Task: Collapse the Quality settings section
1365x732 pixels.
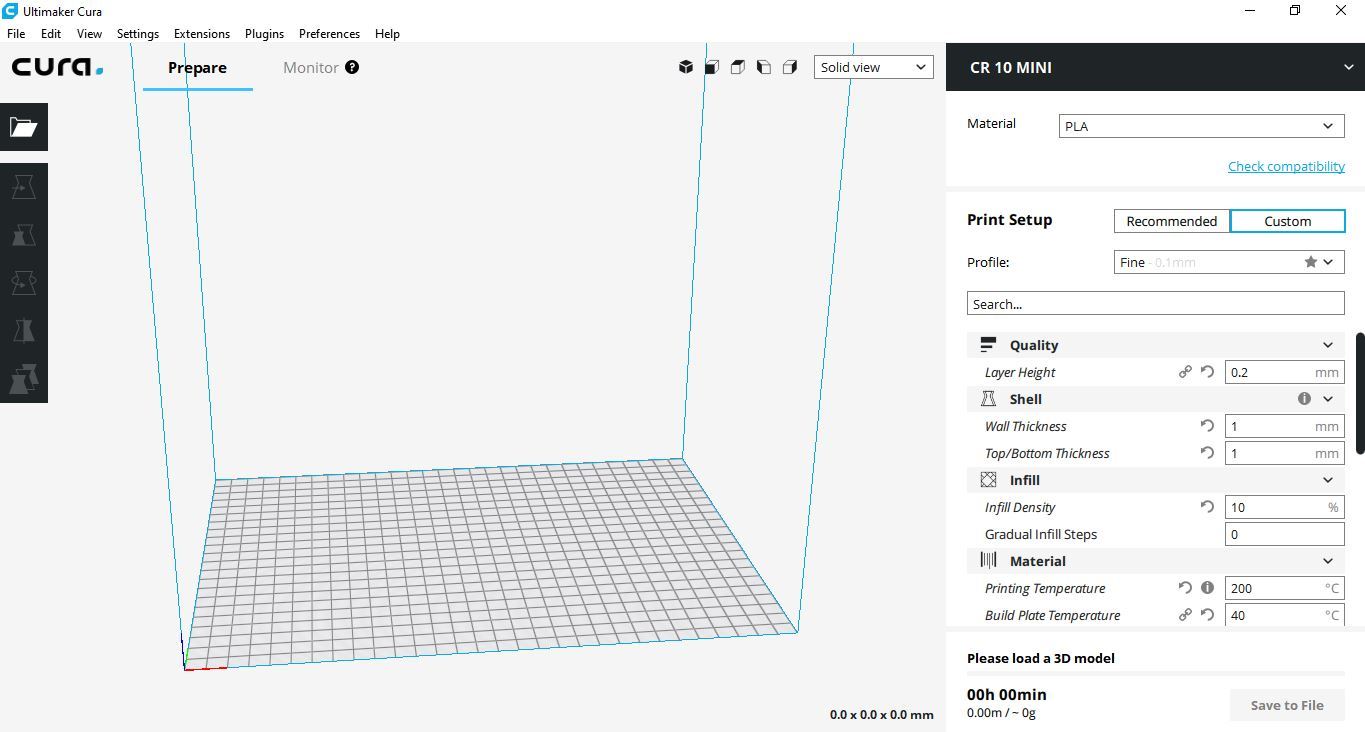Action: (x=1328, y=344)
